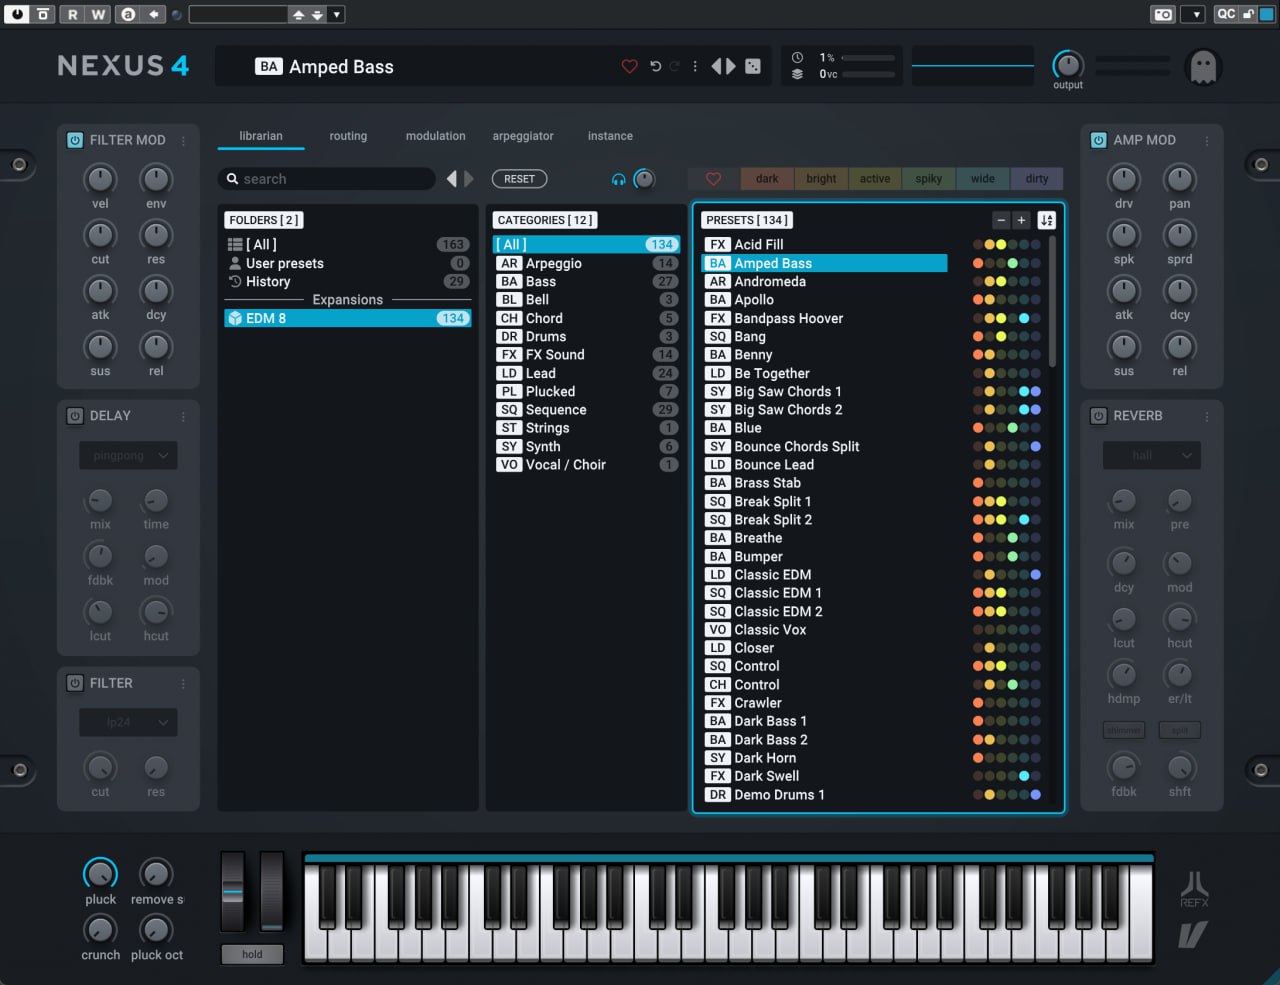Viewport: 1280px width, 985px height.
Task: Click the favorites heart filter above the presets list
Action: coord(713,179)
